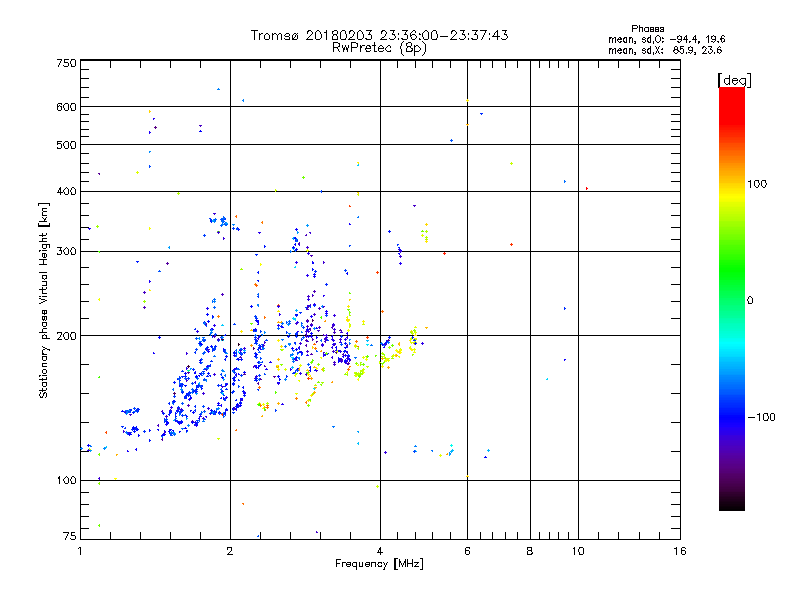Click the 'Frequency [MHz]' axis label

(x=379, y=564)
